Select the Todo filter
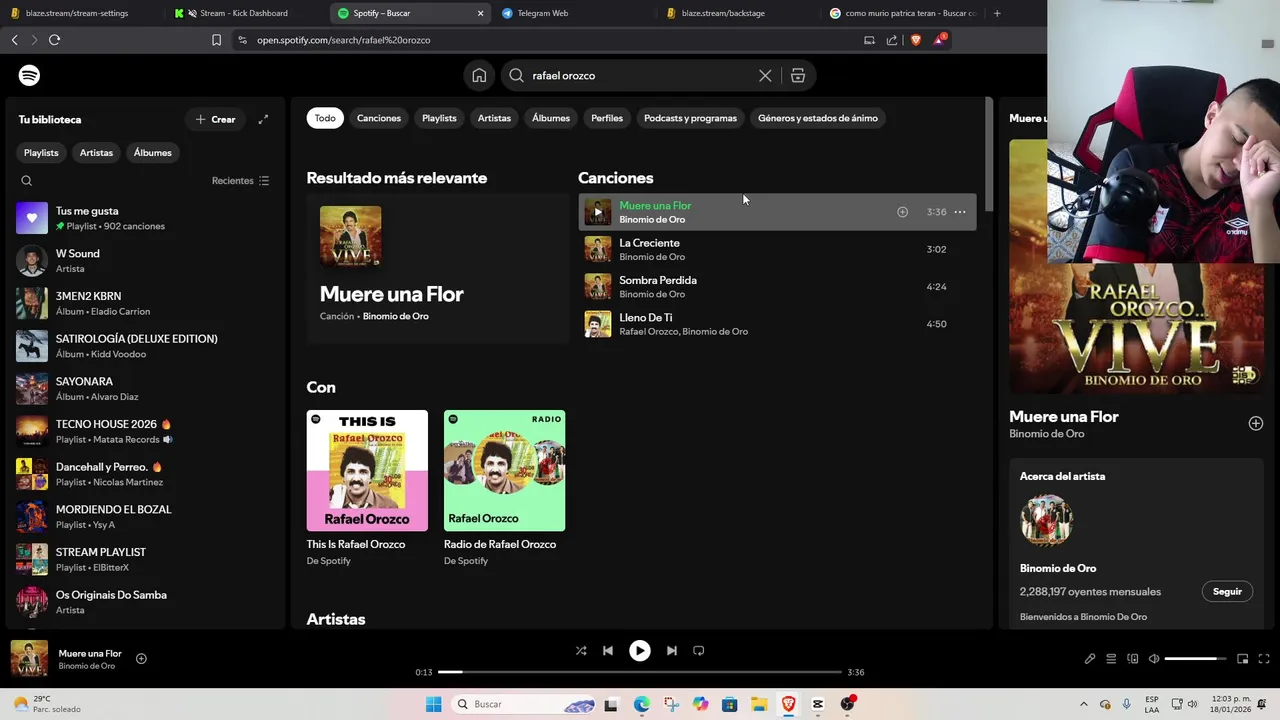Screen dimensions: 1280x720 pos(325,118)
